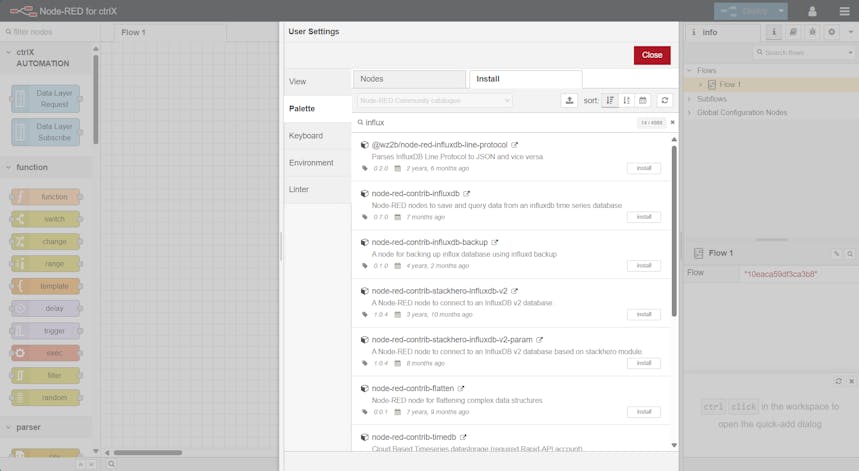
Task: Open the user profile icon
Action: click(x=812, y=11)
